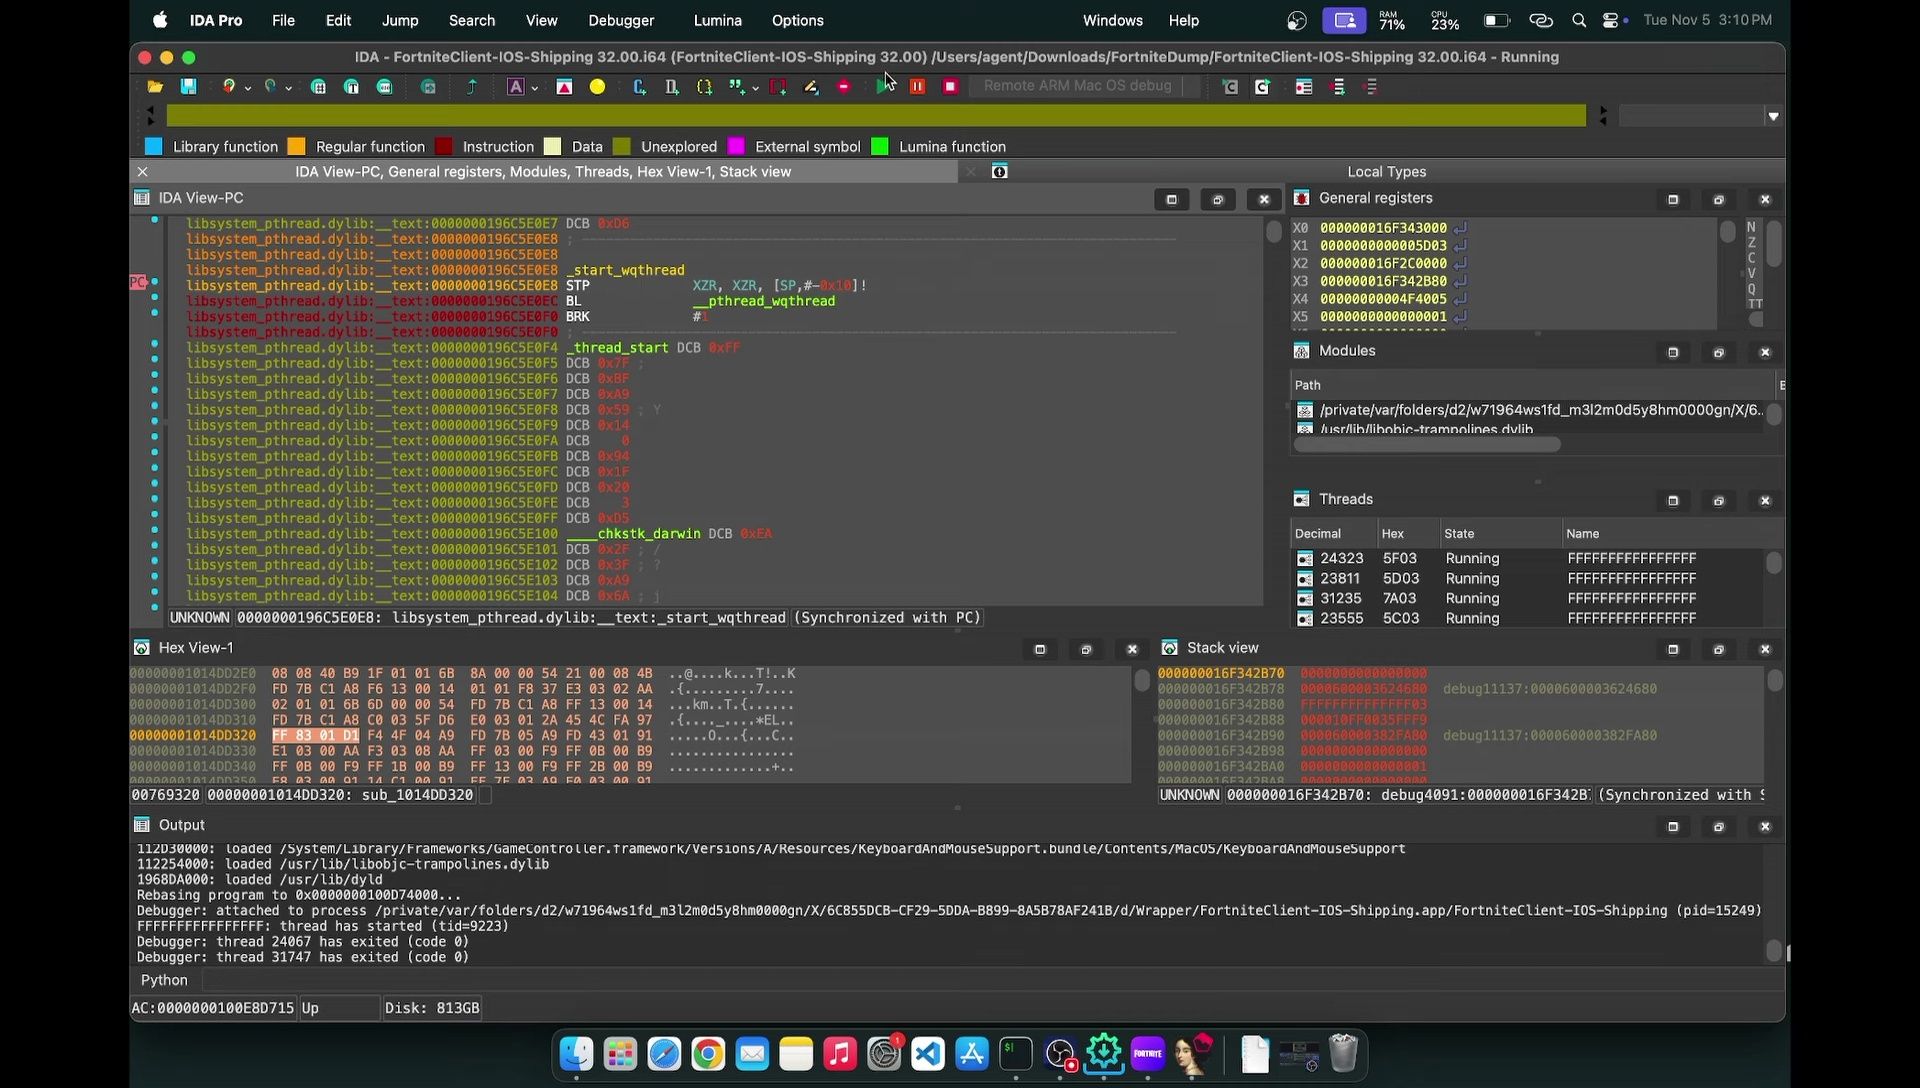Image resolution: width=1920 pixels, height=1088 pixels.
Task: Click the olive navigation band overview
Action: coord(876,116)
